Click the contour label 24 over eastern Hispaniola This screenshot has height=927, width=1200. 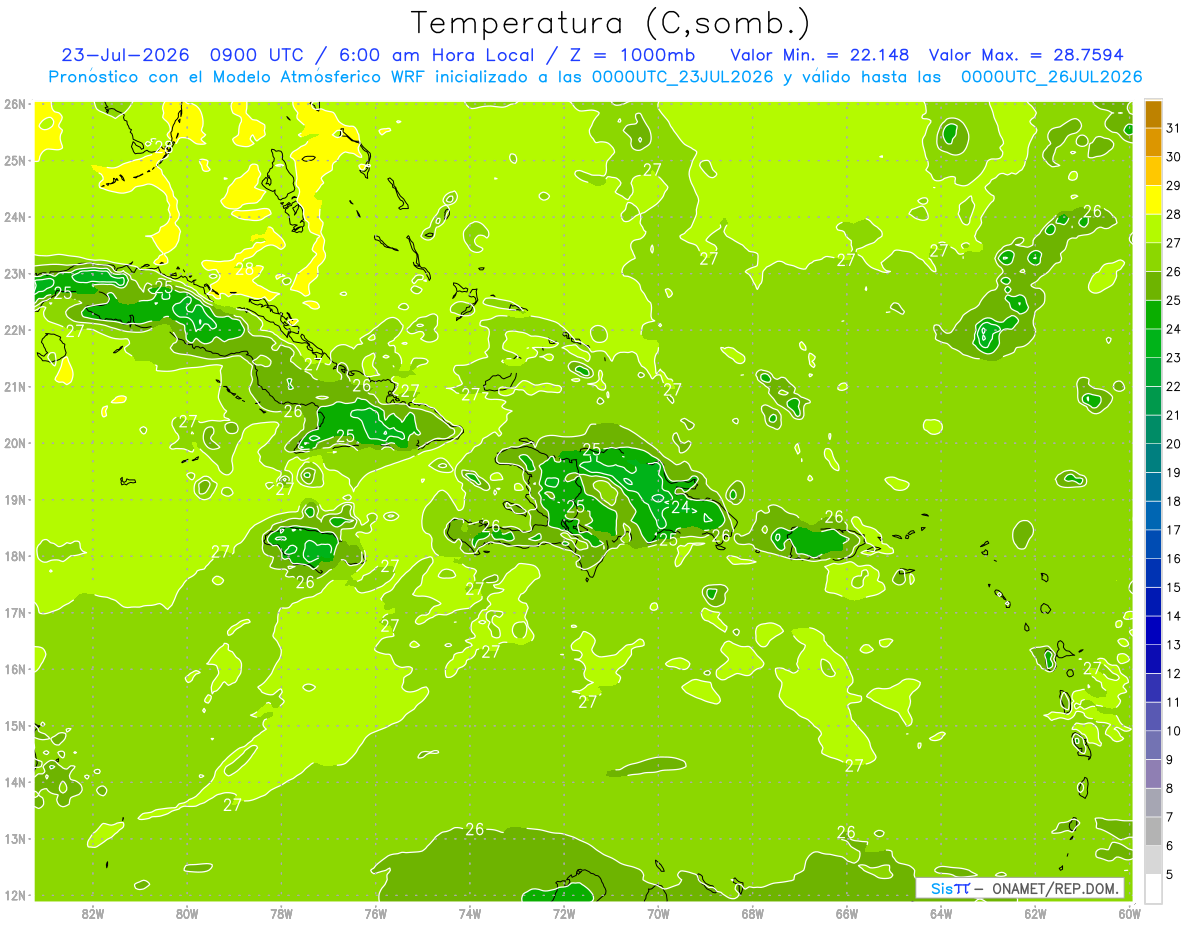680,507
